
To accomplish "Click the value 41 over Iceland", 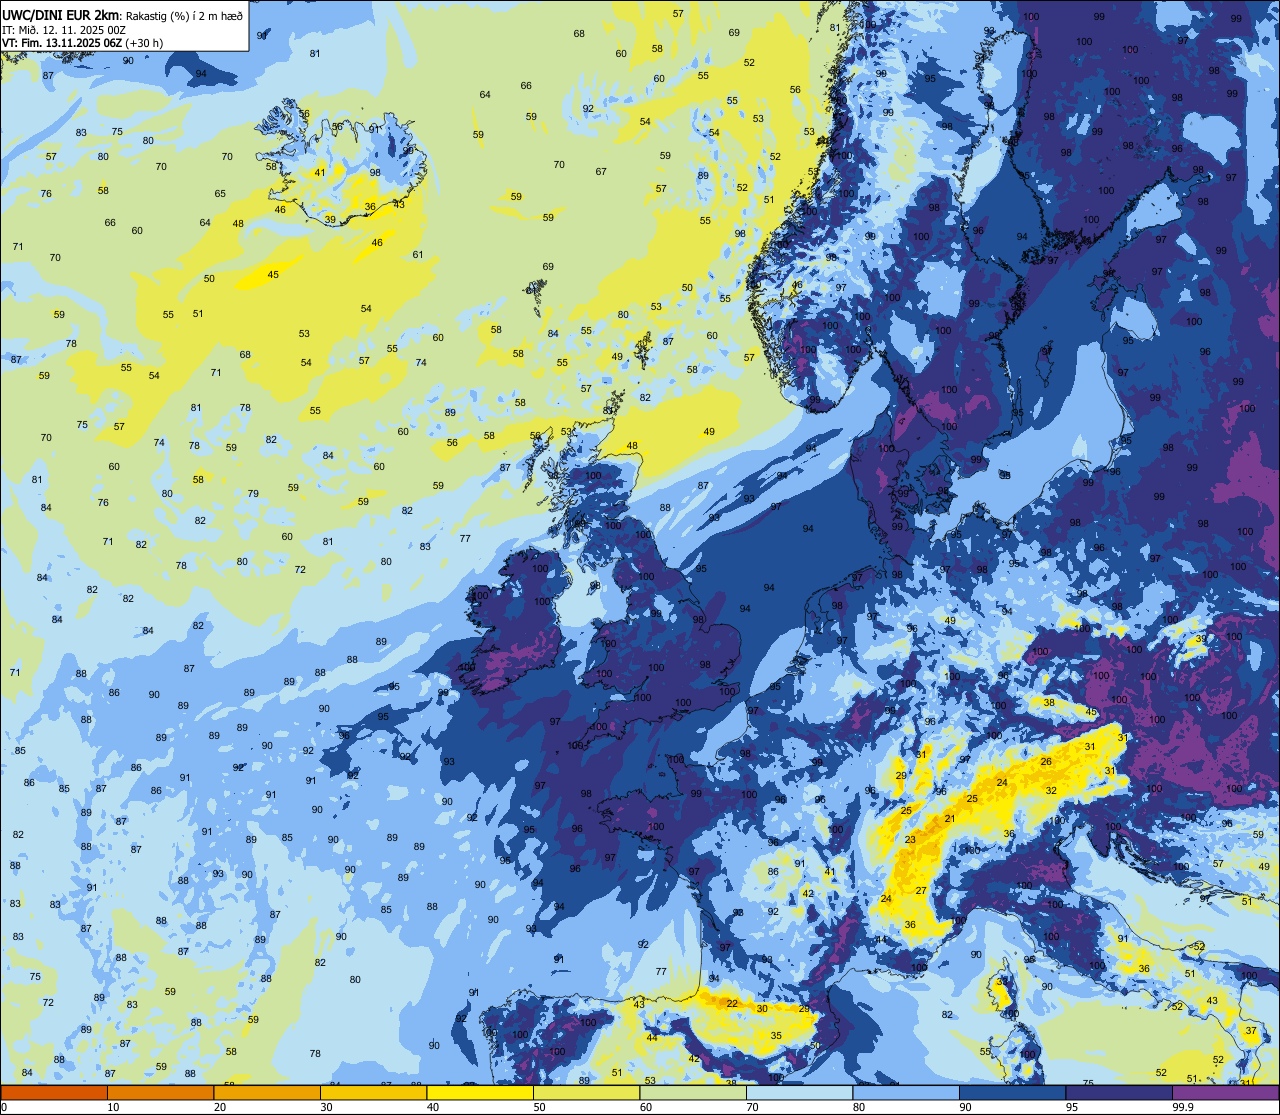I will [x=320, y=172].
